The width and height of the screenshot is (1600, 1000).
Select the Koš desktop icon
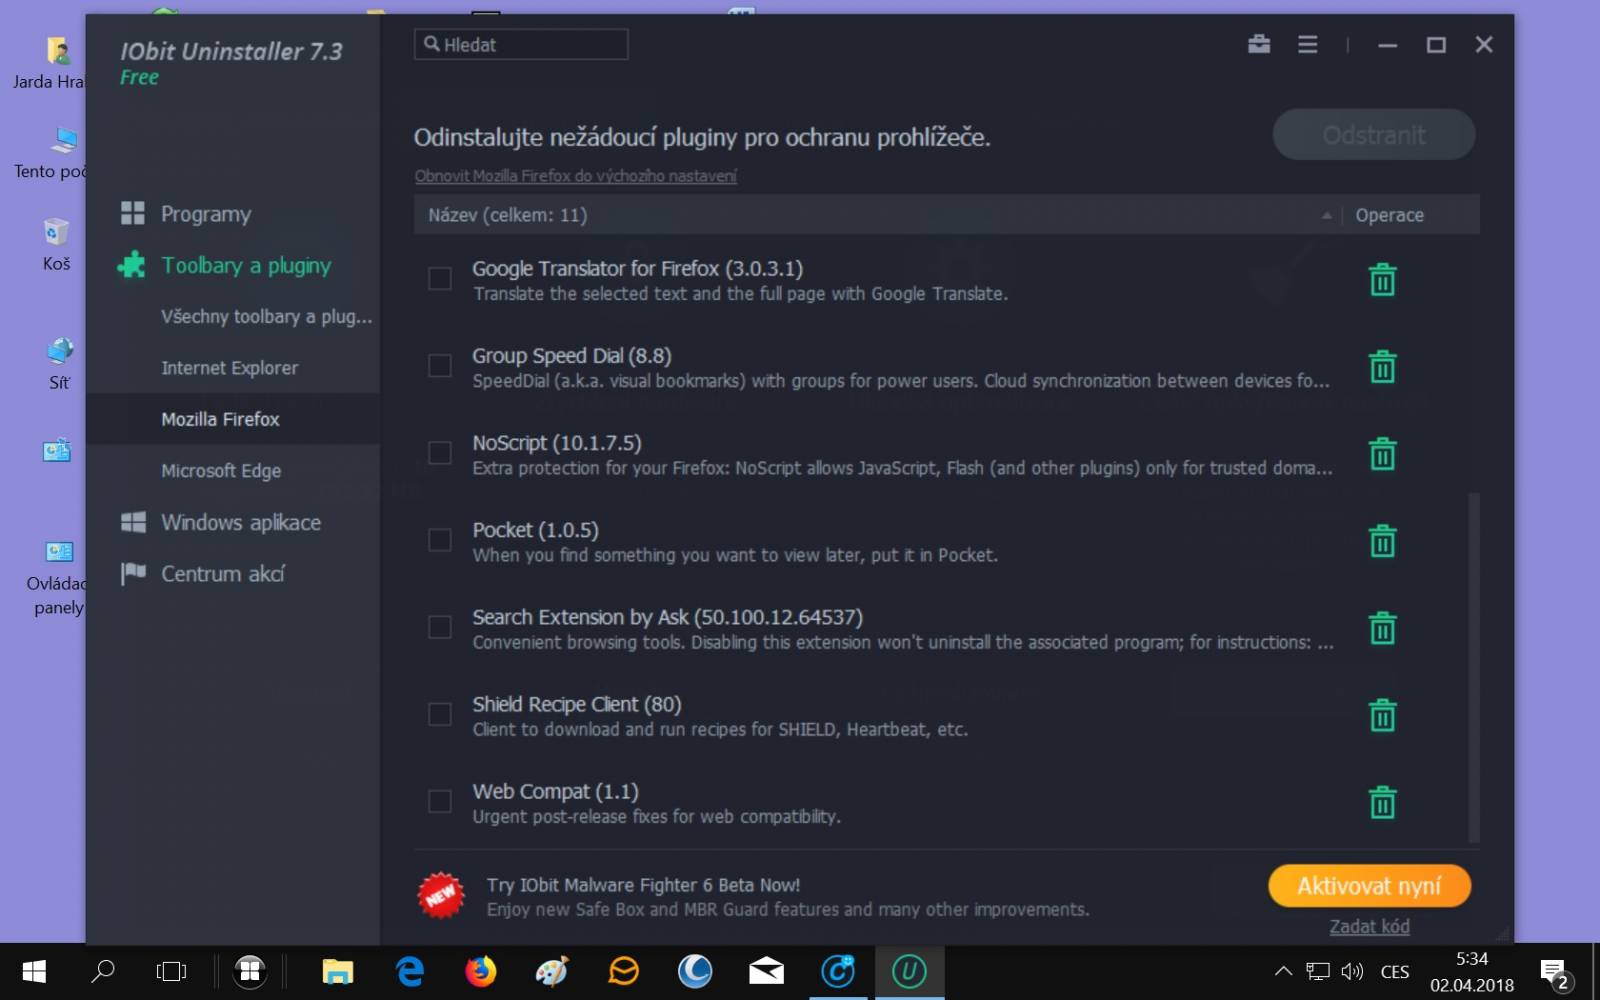(x=56, y=245)
